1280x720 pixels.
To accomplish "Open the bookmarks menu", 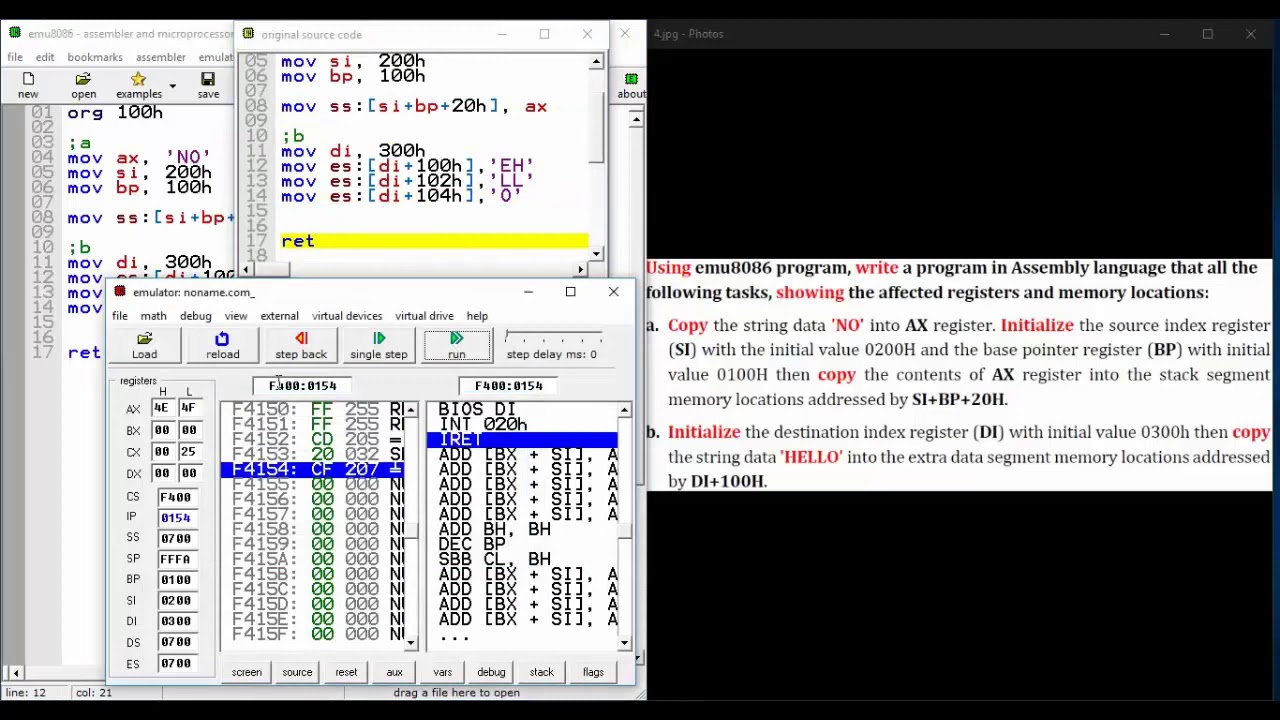I will click(95, 57).
